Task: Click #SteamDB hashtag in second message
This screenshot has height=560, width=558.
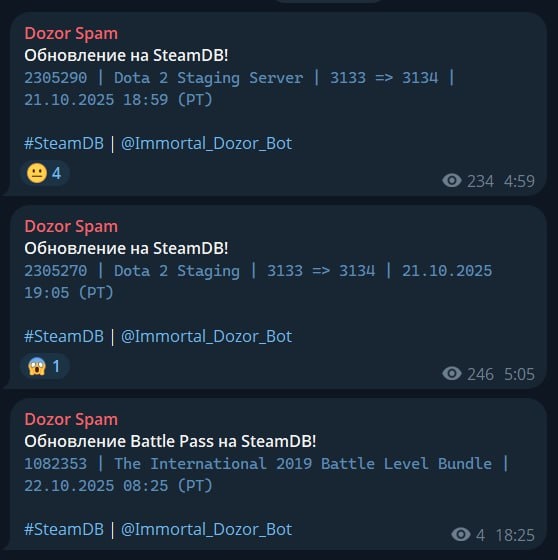Action: pos(64,336)
